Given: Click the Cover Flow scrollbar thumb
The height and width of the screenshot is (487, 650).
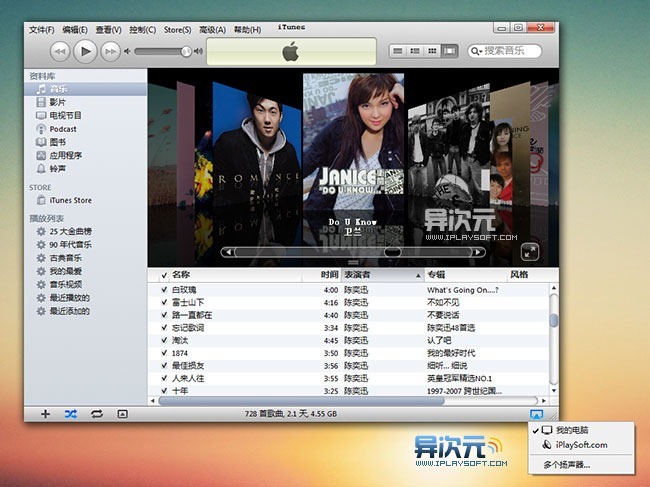Looking at the screenshot, I should [392, 252].
